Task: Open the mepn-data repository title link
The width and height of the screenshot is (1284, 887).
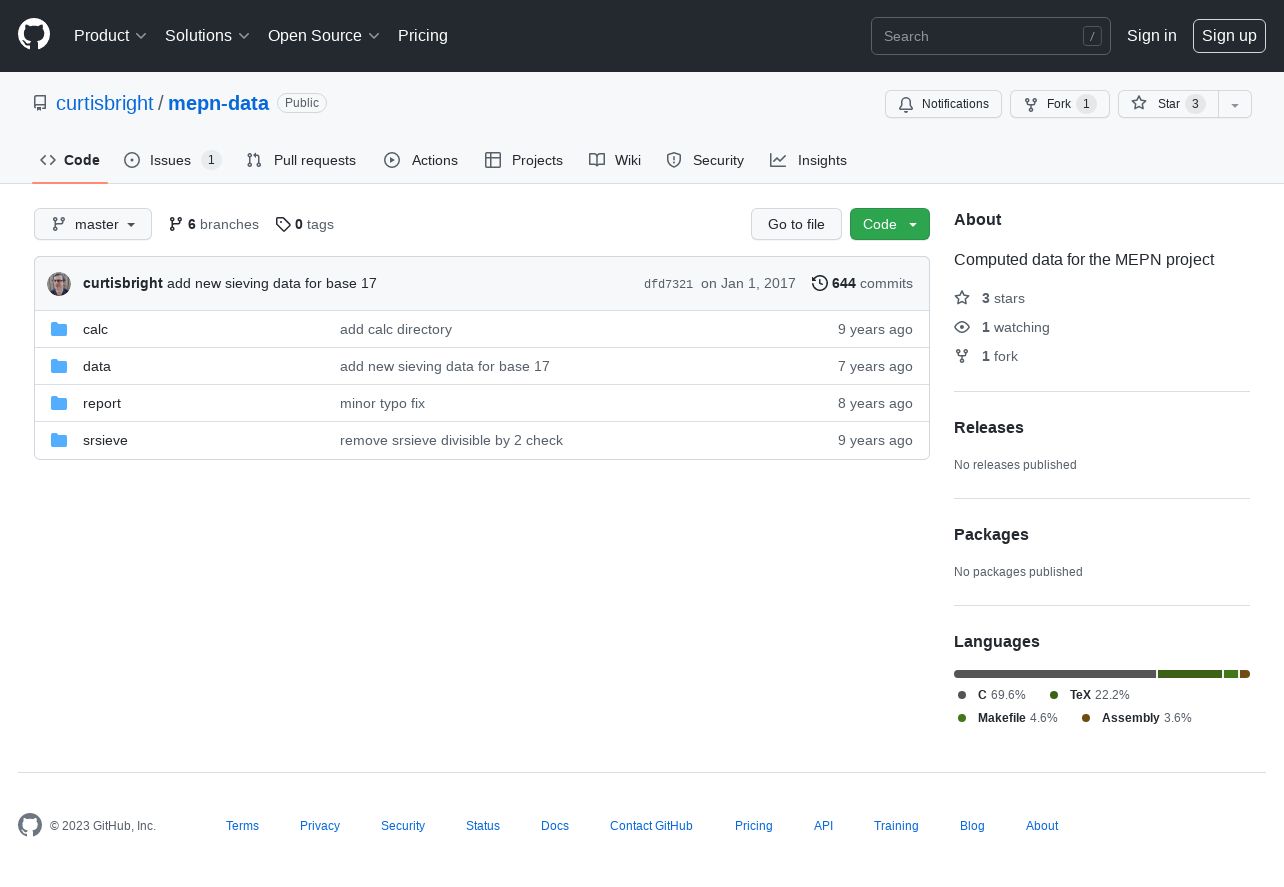Action: (218, 103)
